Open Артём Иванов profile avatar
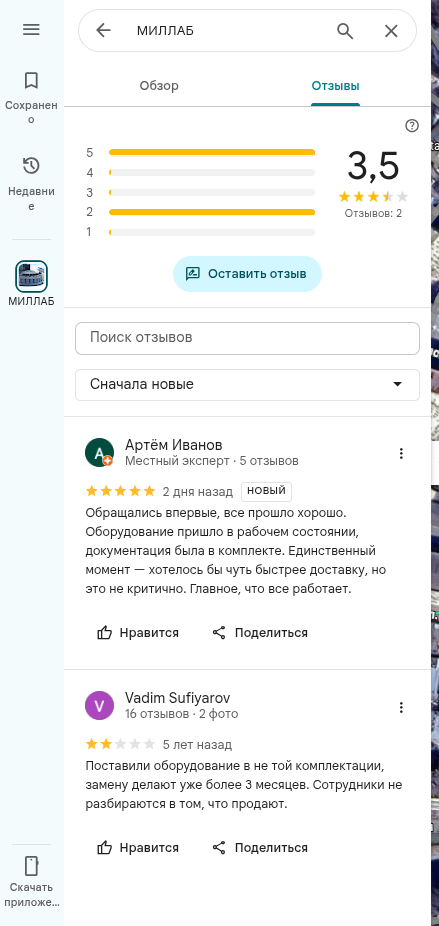The image size is (439, 926). click(x=99, y=452)
